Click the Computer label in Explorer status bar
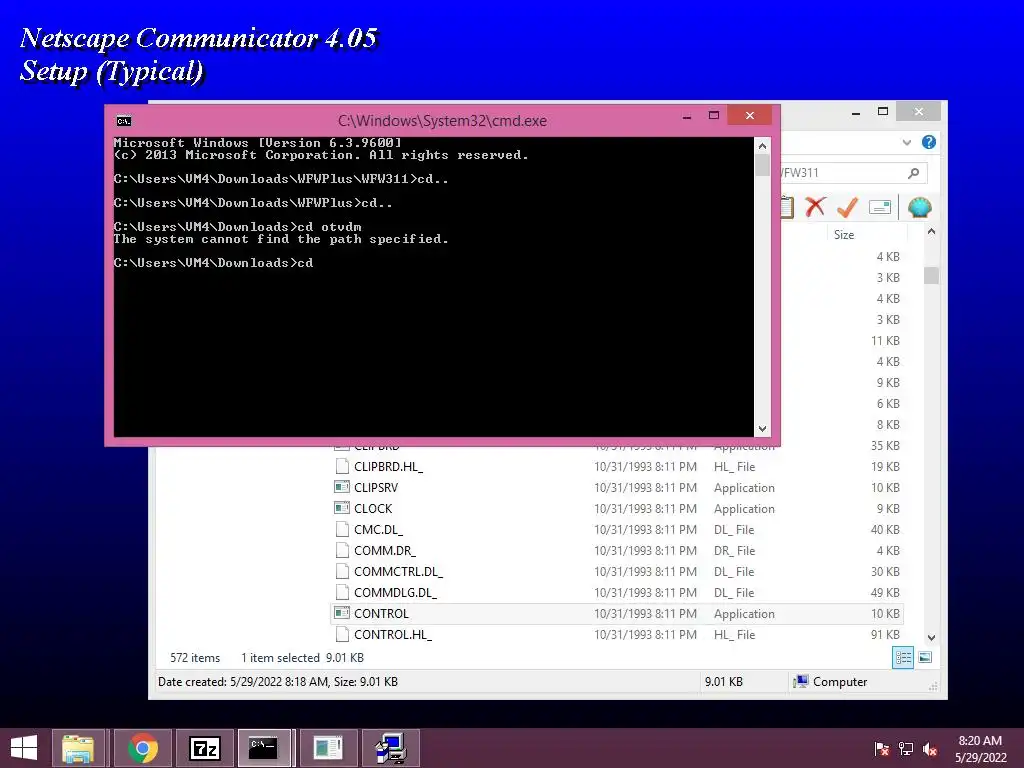 (840, 682)
